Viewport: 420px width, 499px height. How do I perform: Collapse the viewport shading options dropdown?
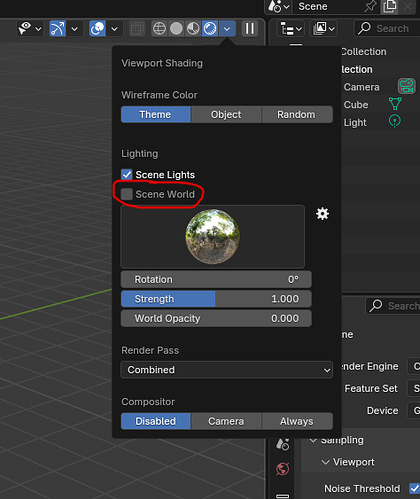[227, 29]
